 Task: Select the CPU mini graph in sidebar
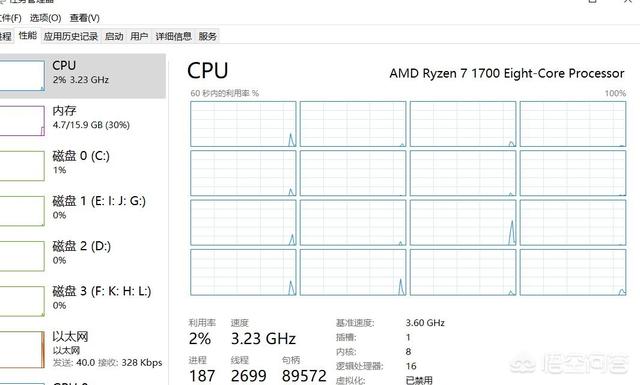(22, 76)
